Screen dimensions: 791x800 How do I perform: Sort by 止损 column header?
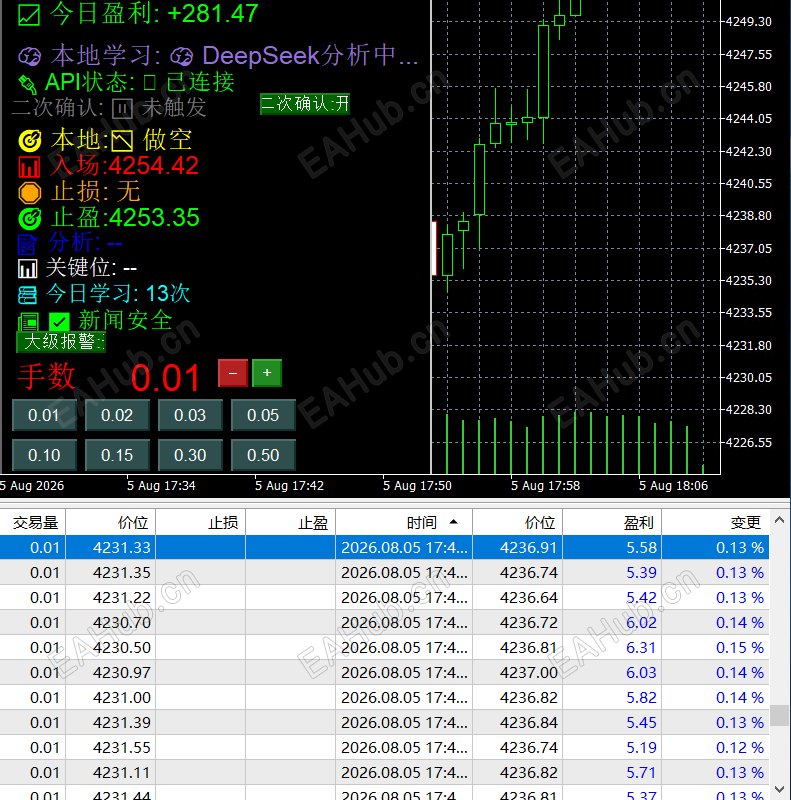click(x=201, y=522)
